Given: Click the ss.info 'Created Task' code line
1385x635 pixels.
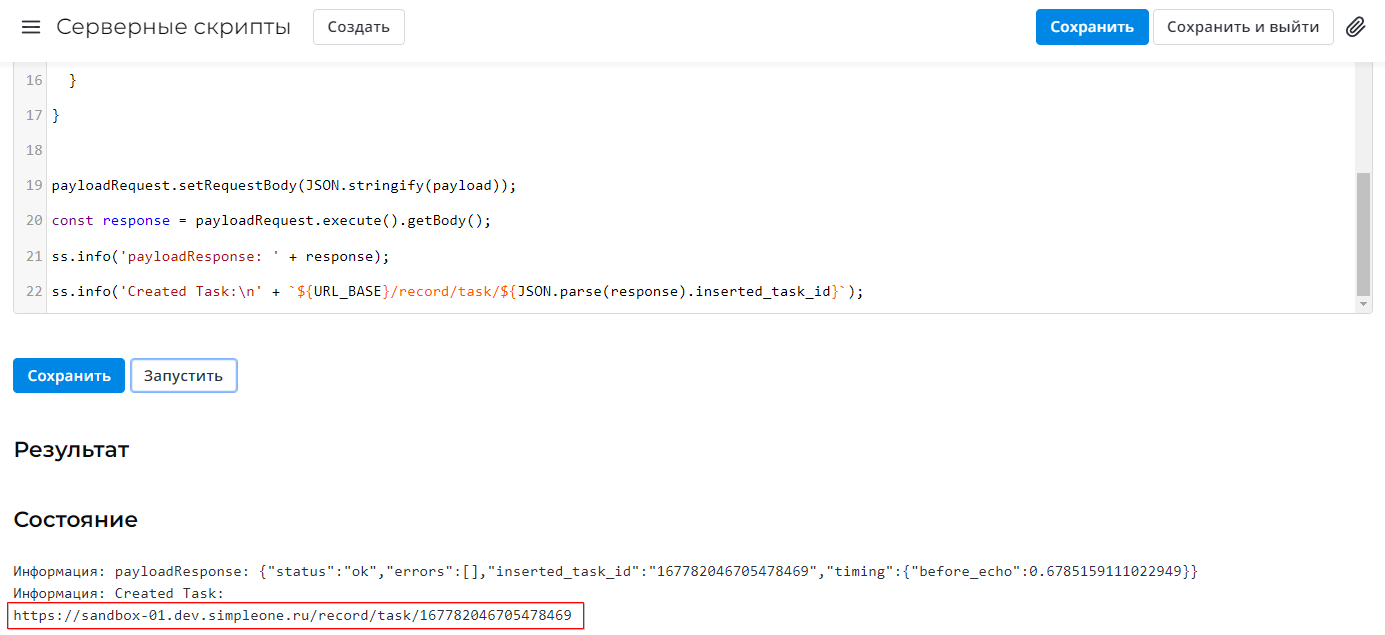Looking at the screenshot, I should [x=456, y=292].
